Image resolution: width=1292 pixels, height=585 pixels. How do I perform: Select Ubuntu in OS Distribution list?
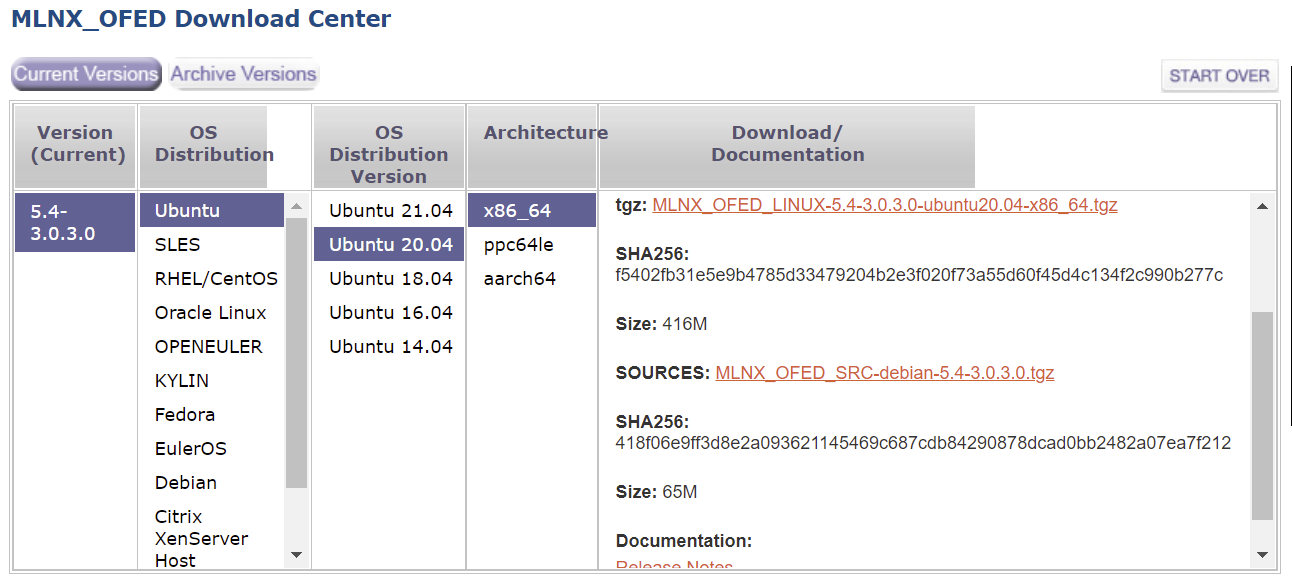(x=212, y=211)
